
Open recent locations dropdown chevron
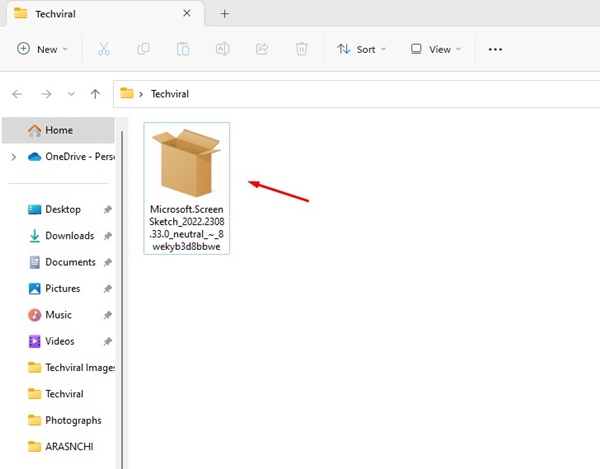pos(71,94)
